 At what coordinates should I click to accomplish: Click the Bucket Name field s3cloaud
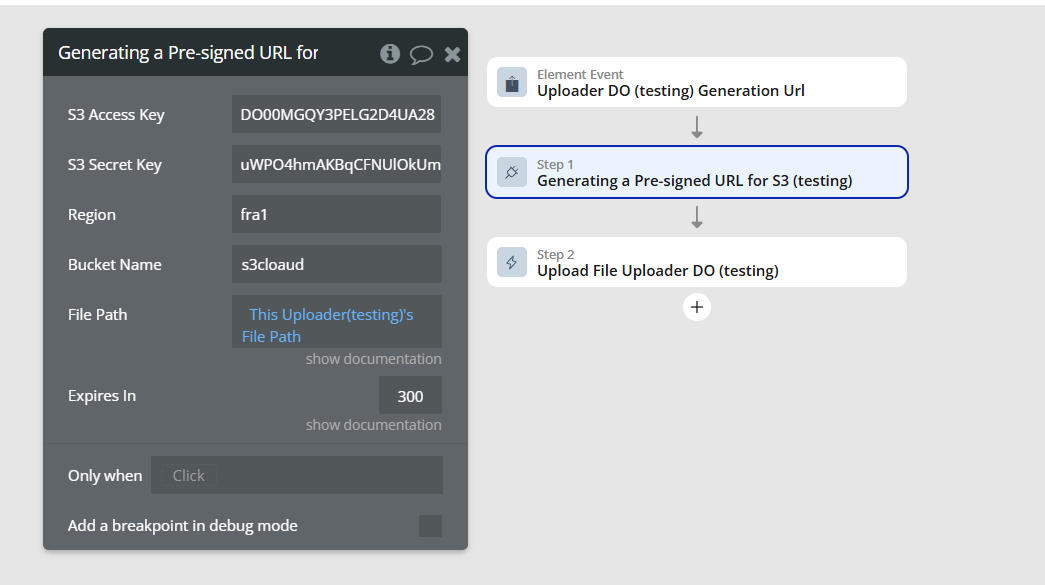click(336, 265)
